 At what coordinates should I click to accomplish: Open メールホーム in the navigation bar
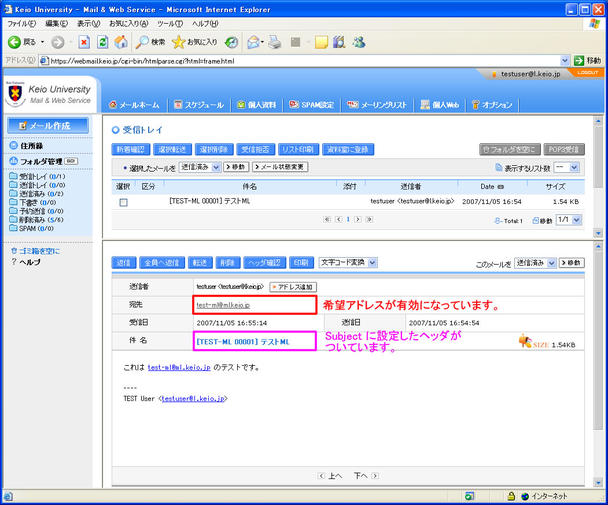click(134, 104)
